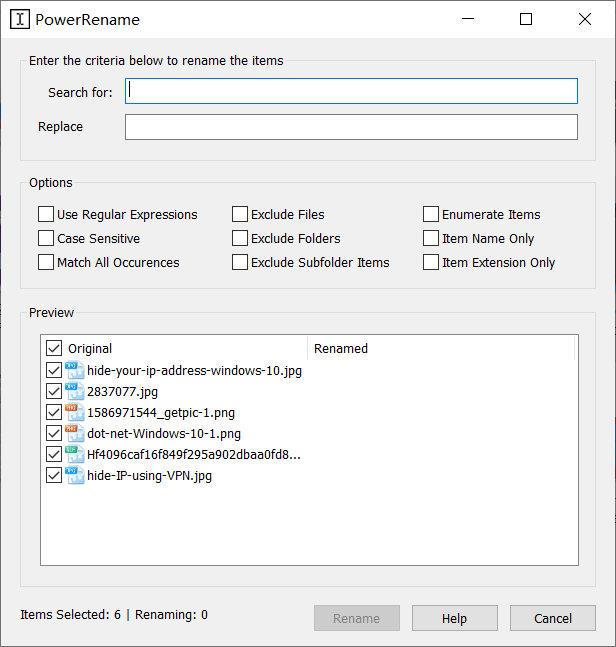This screenshot has height=647, width=616.
Task: Select the row 1586971544_getpic-1.png
Action: pos(161,413)
